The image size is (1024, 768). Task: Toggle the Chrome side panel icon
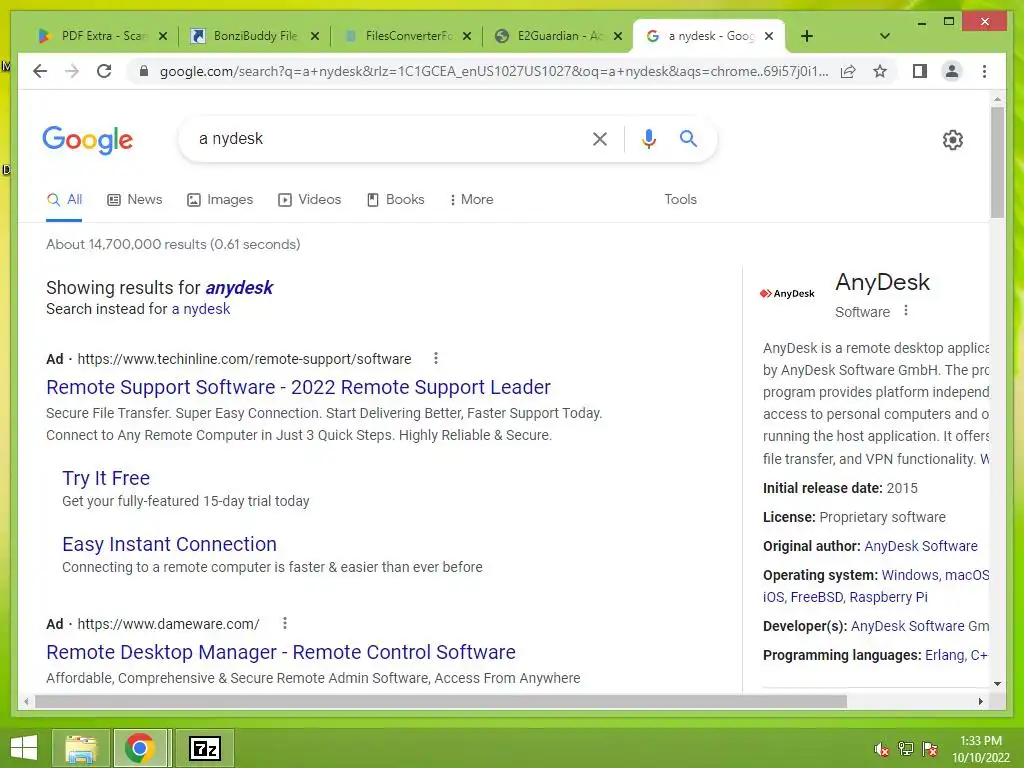click(920, 71)
